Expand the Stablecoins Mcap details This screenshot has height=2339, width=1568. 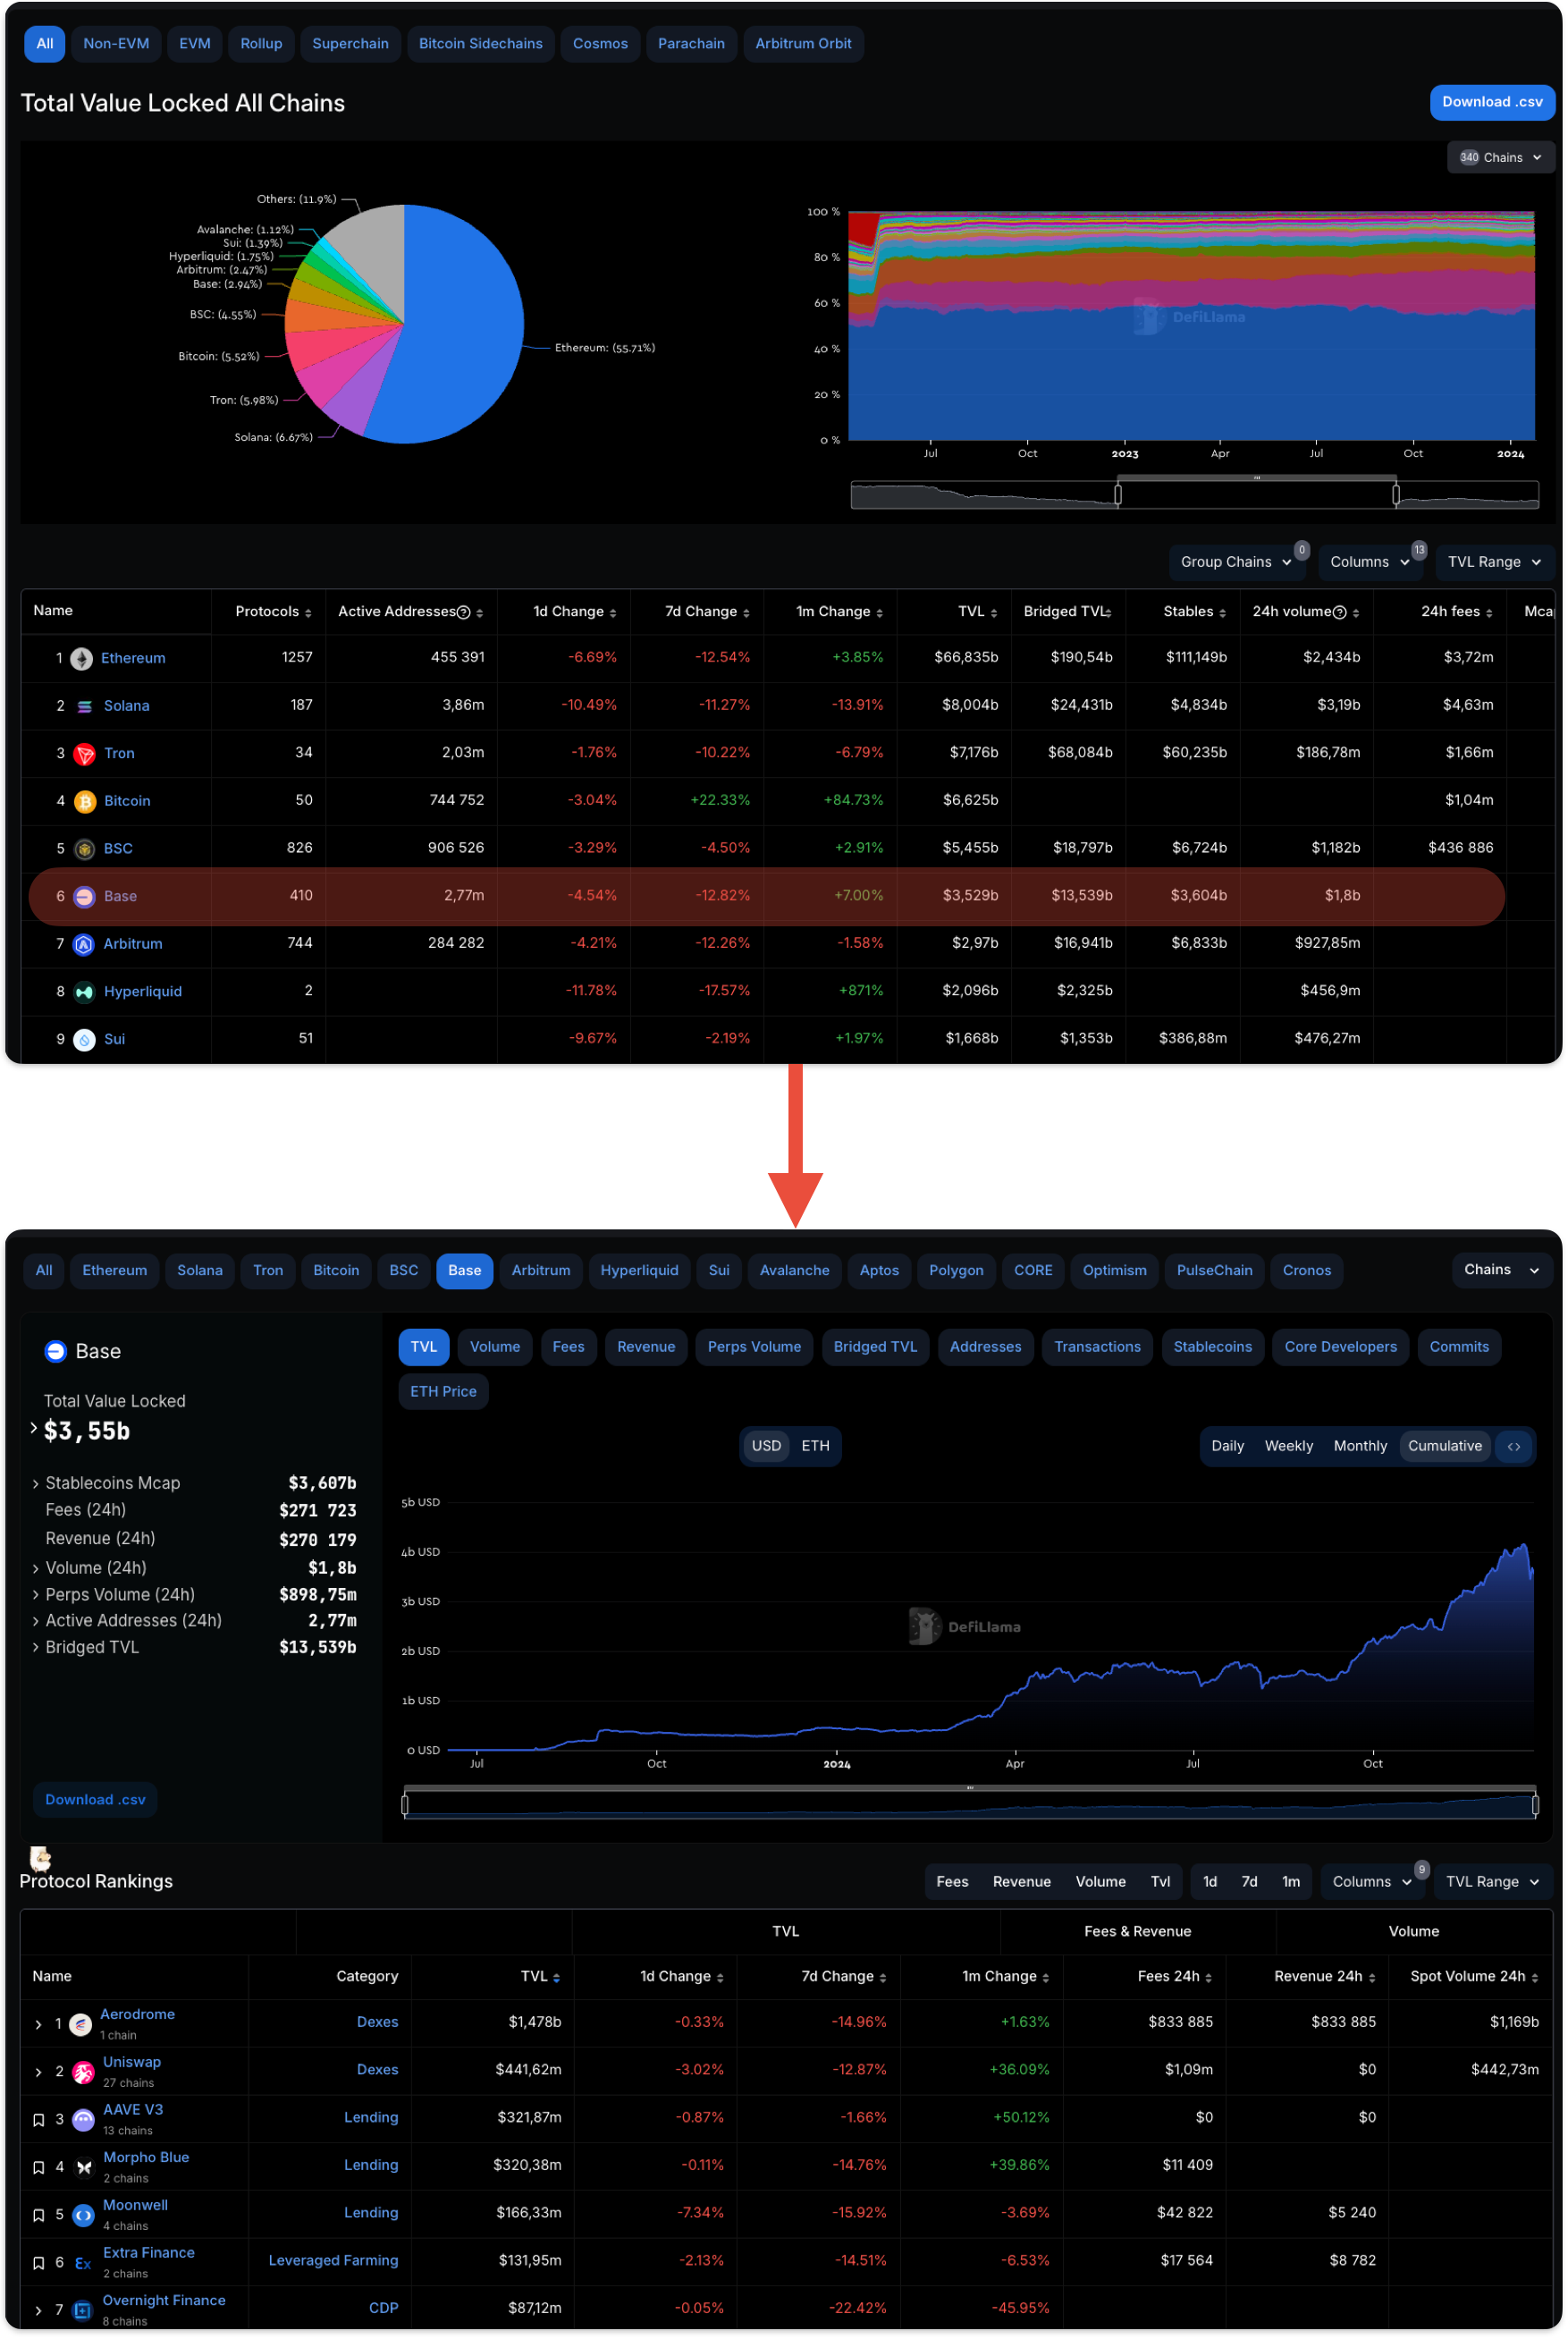[x=36, y=1484]
